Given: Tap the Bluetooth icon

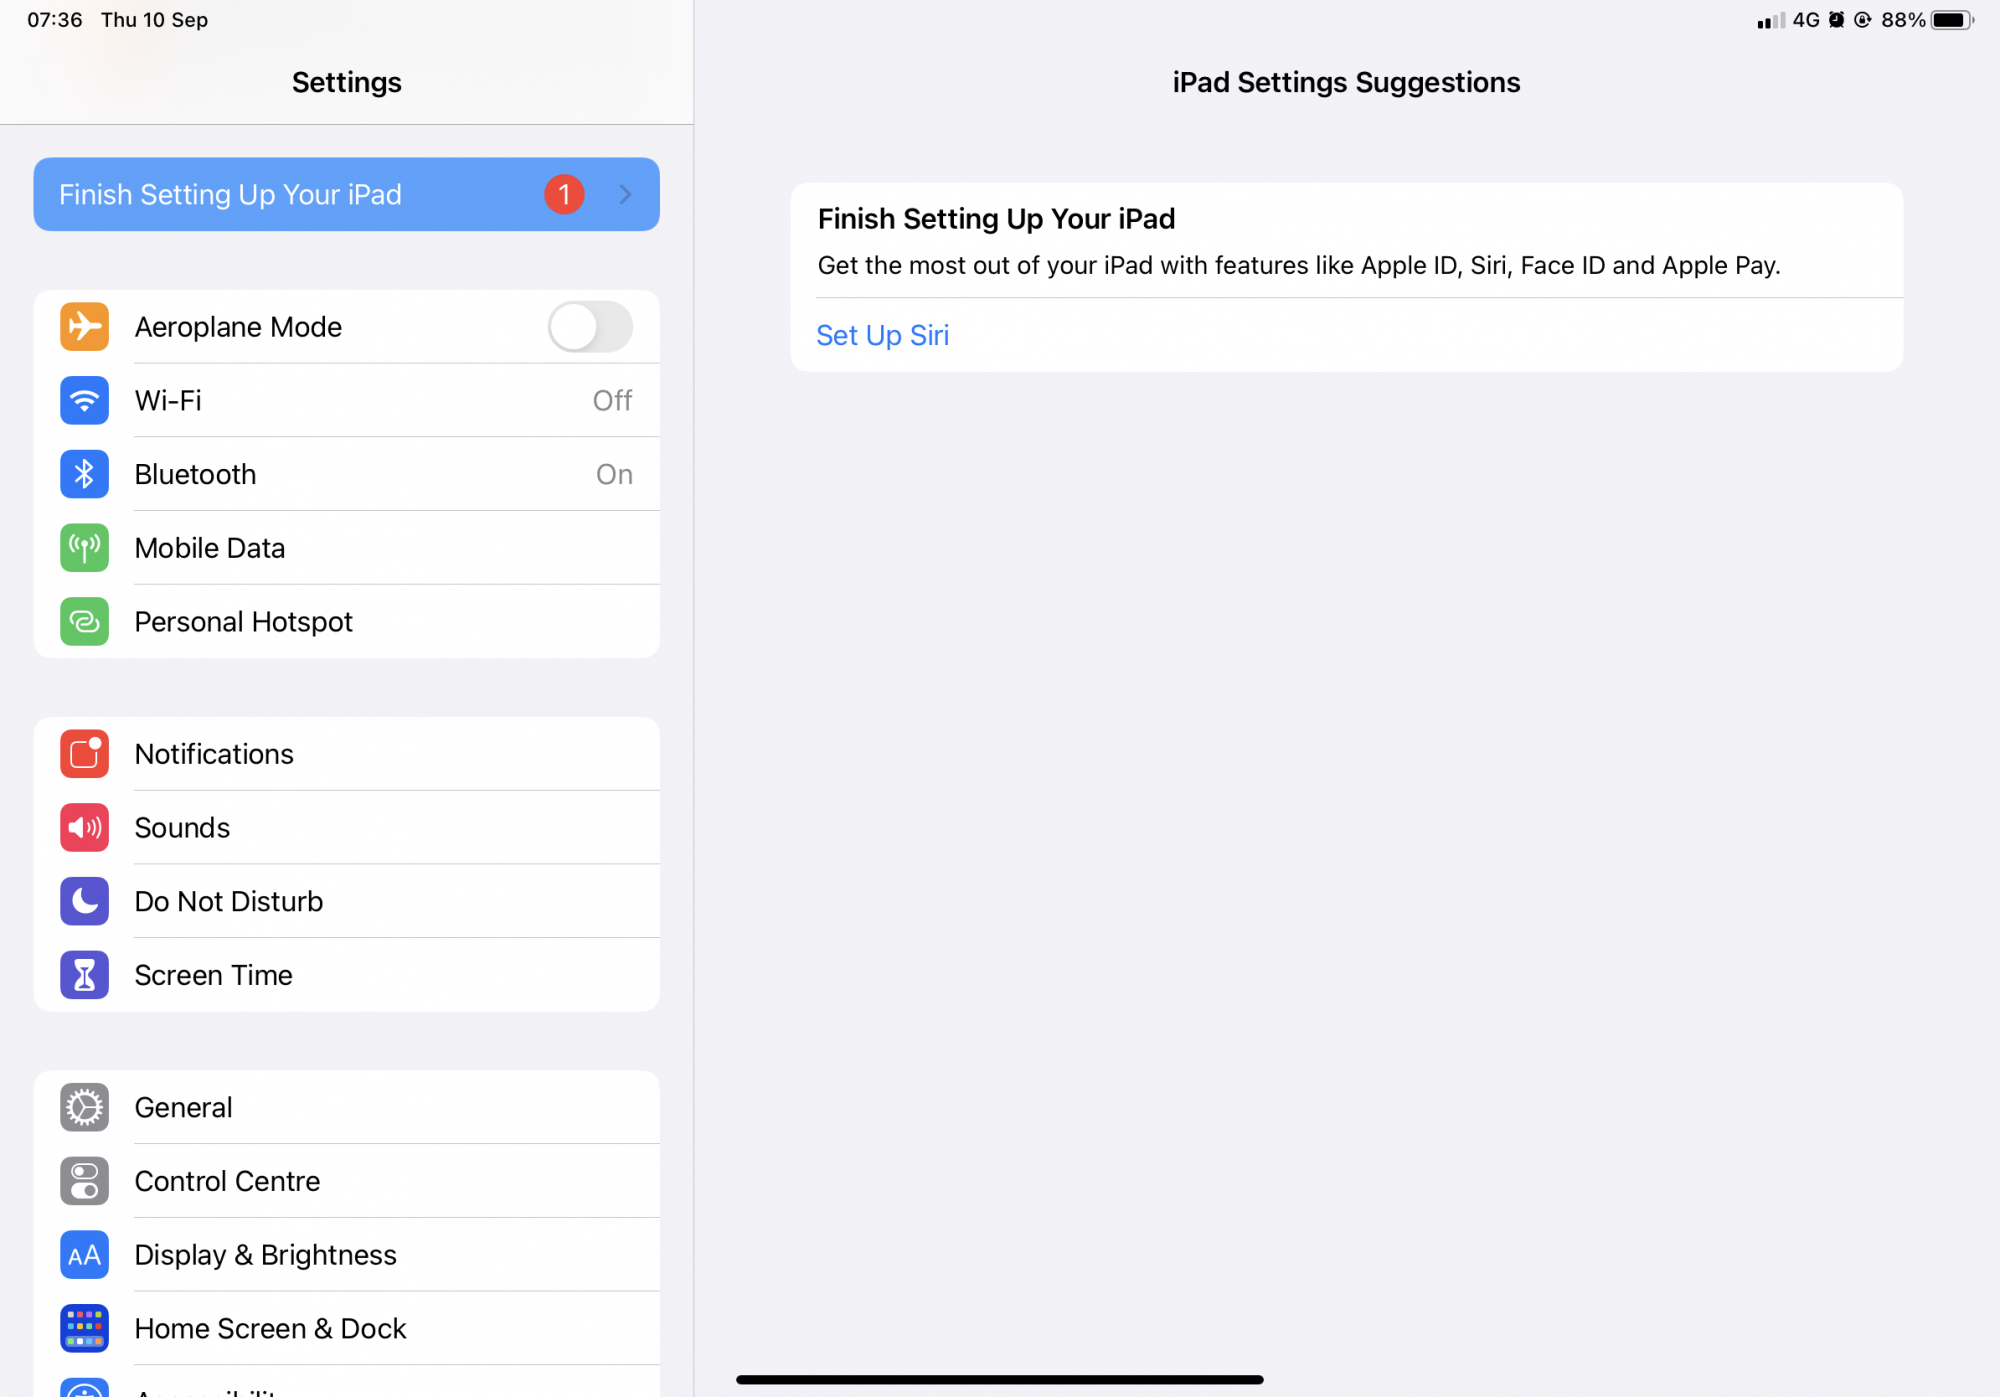Looking at the screenshot, I should [x=84, y=474].
